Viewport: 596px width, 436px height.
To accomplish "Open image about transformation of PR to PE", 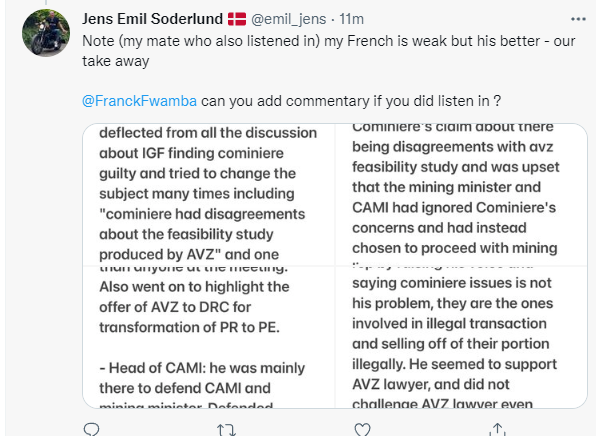I will [x=209, y=337].
